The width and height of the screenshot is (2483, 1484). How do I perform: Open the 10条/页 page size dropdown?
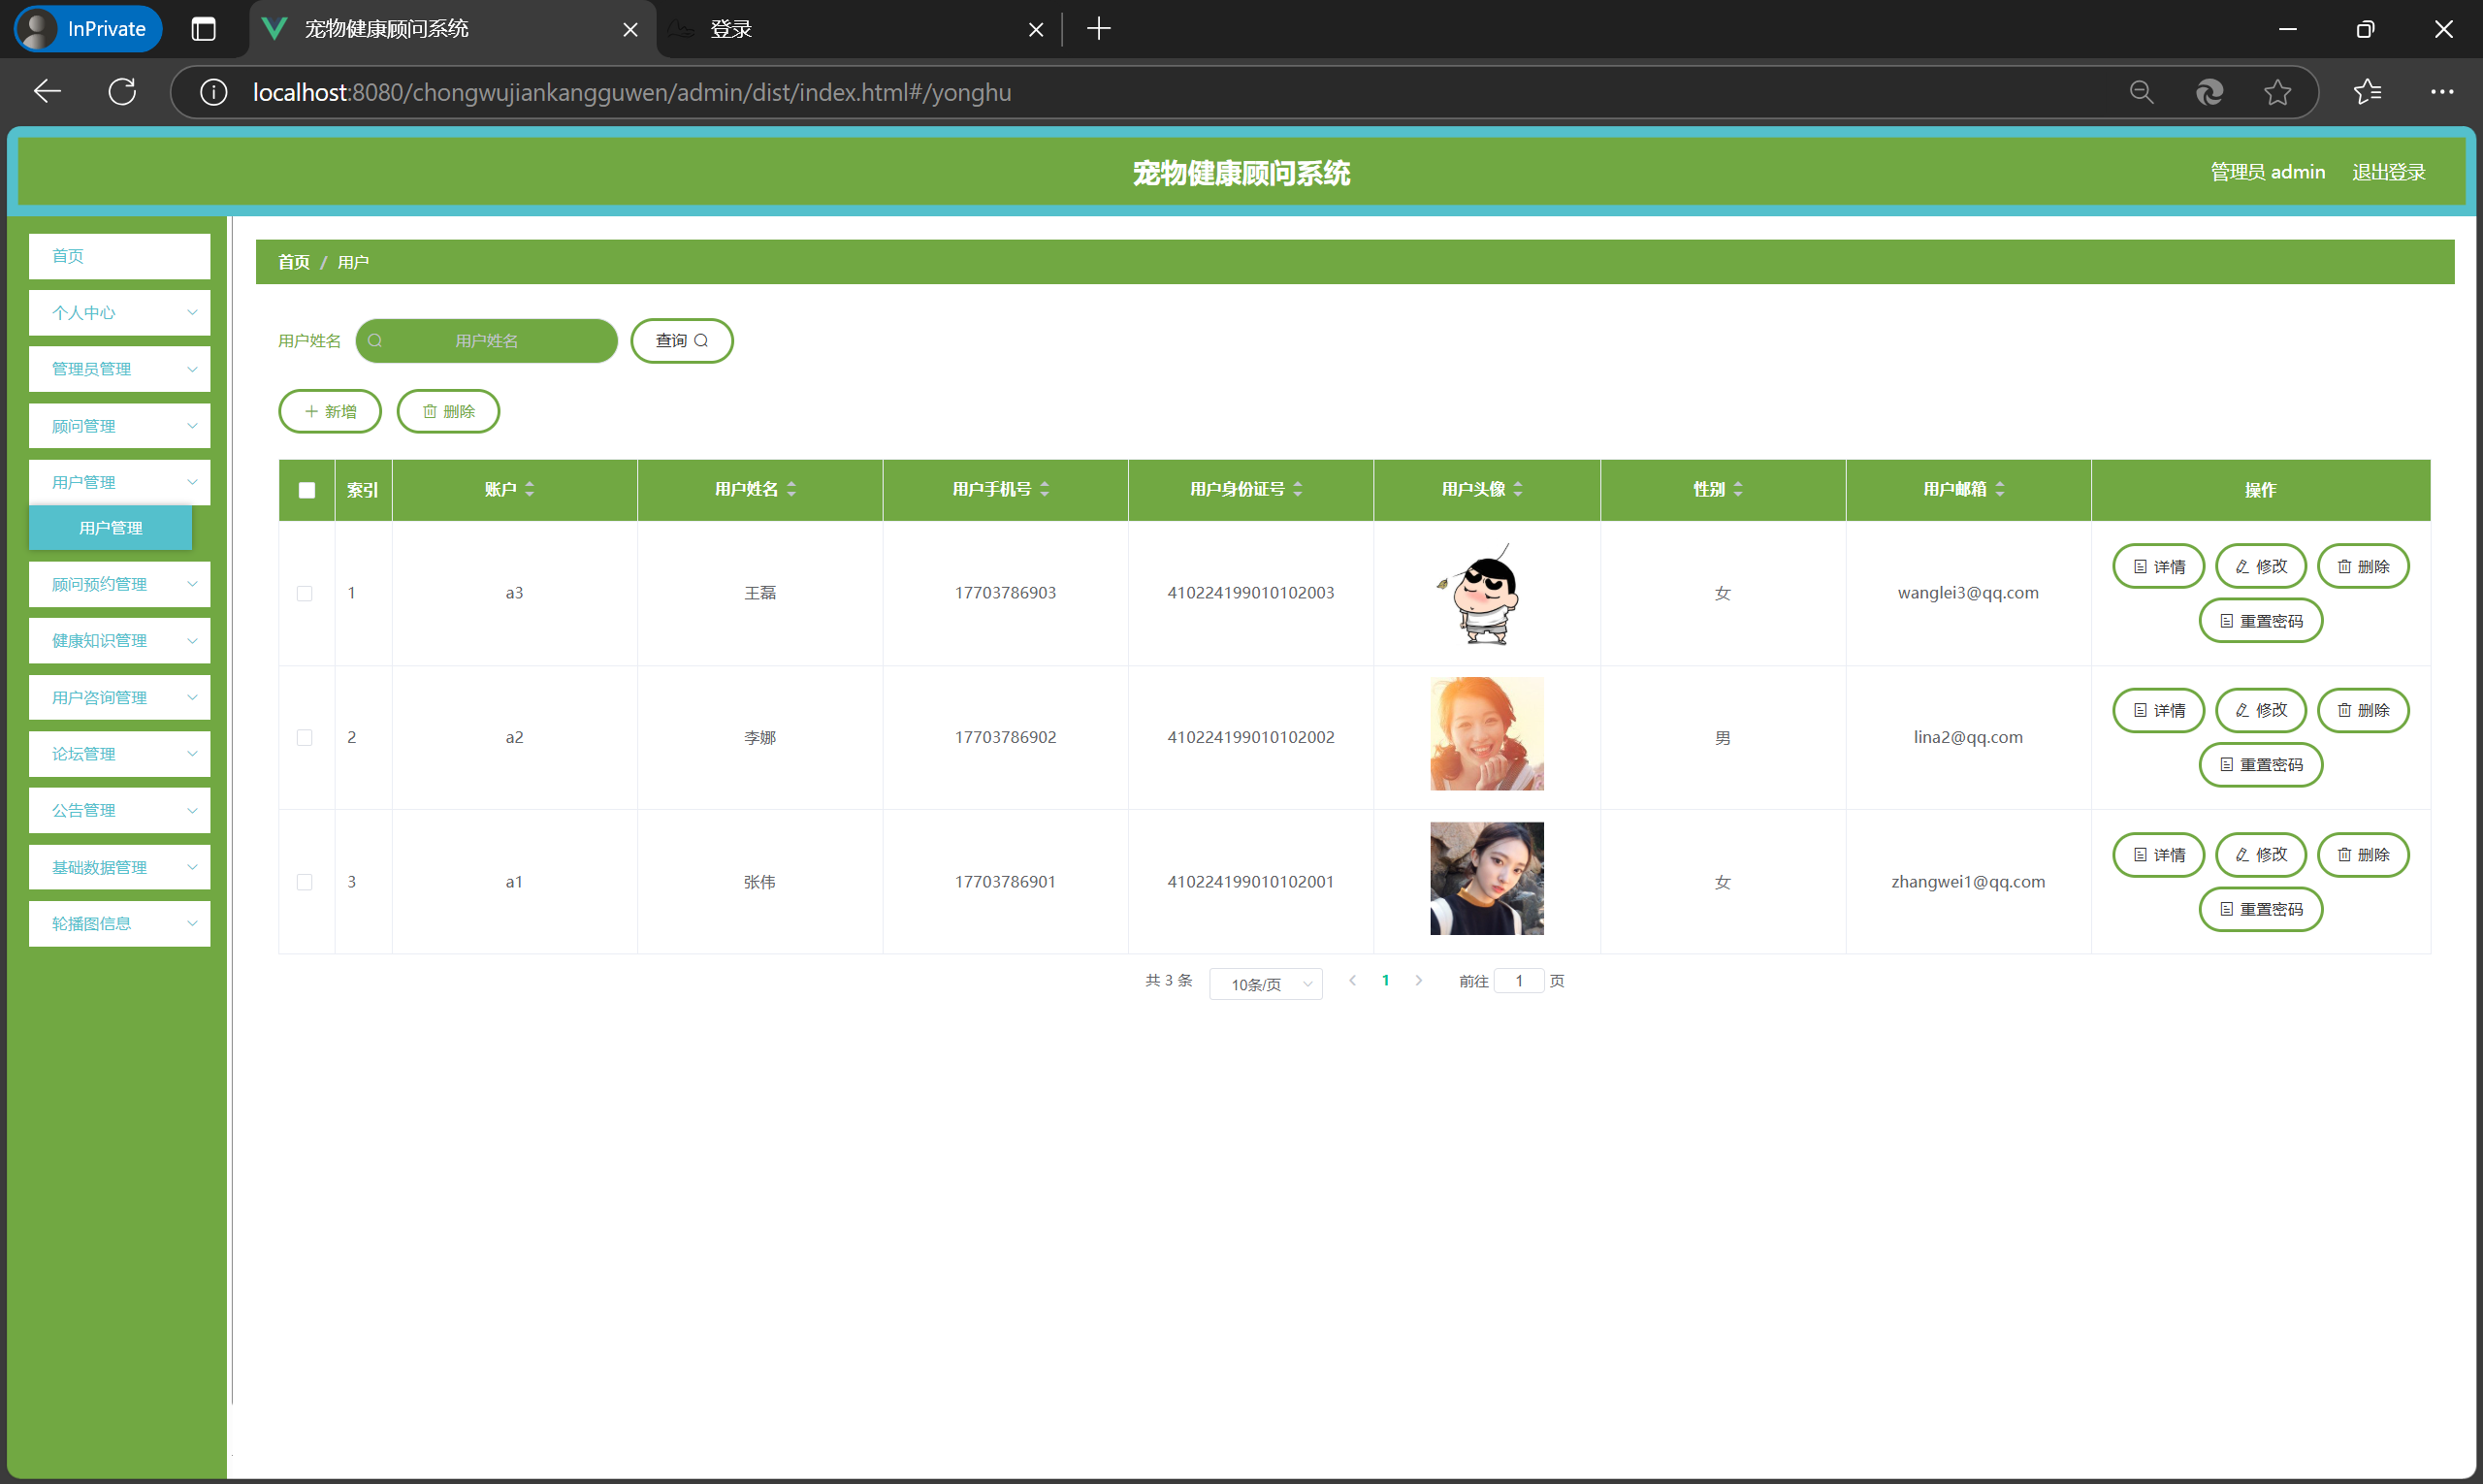pos(1265,984)
